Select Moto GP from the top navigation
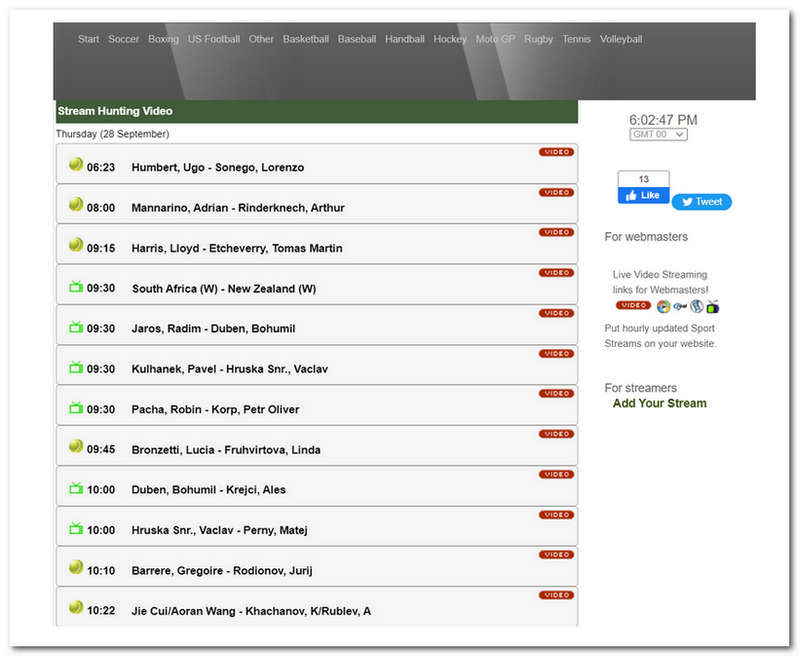The width and height of the screenshot is (800, 657). coord(495,40)
